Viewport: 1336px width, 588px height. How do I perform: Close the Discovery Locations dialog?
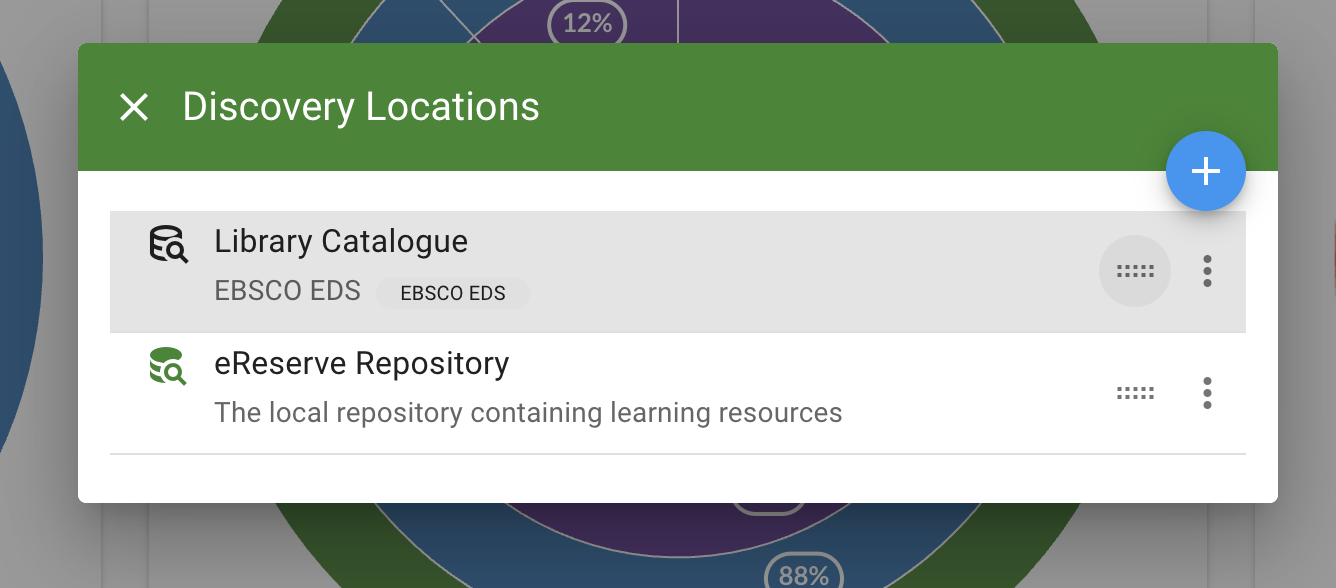click(x=134, y=107)
